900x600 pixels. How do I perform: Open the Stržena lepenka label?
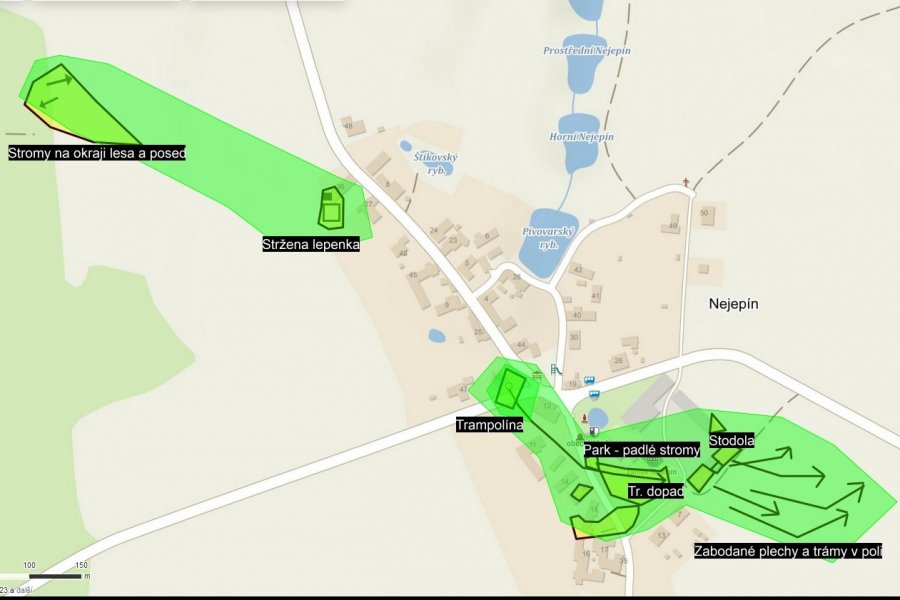point(311,244)
